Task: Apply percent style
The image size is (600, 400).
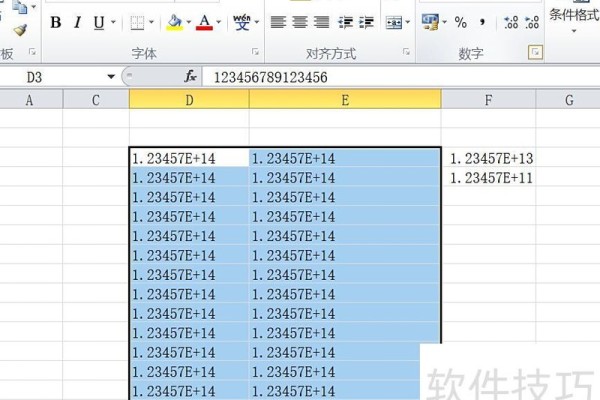Action: [x=461, y=22]
